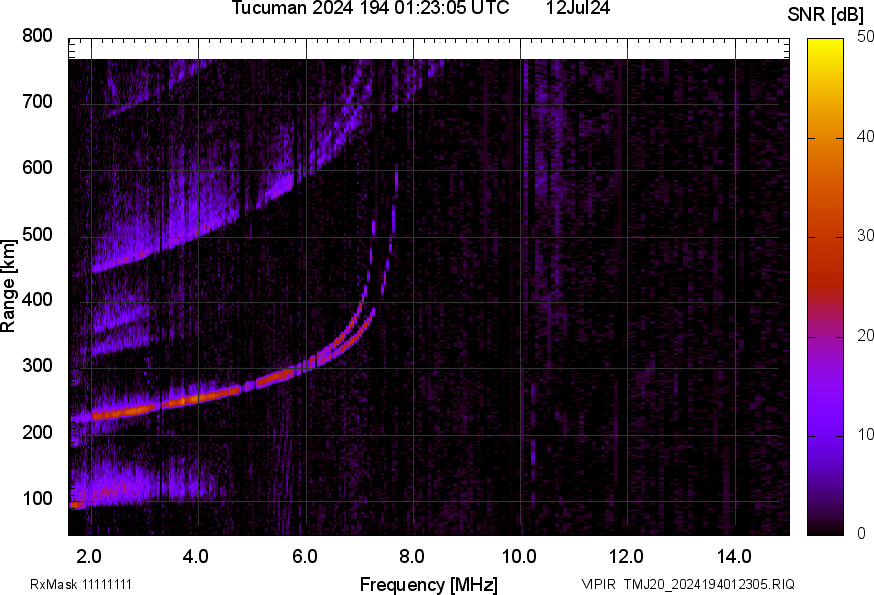Click the 'VIPIR' footer label
This screenshot has width=874, height=595.
tap(599, 584)
